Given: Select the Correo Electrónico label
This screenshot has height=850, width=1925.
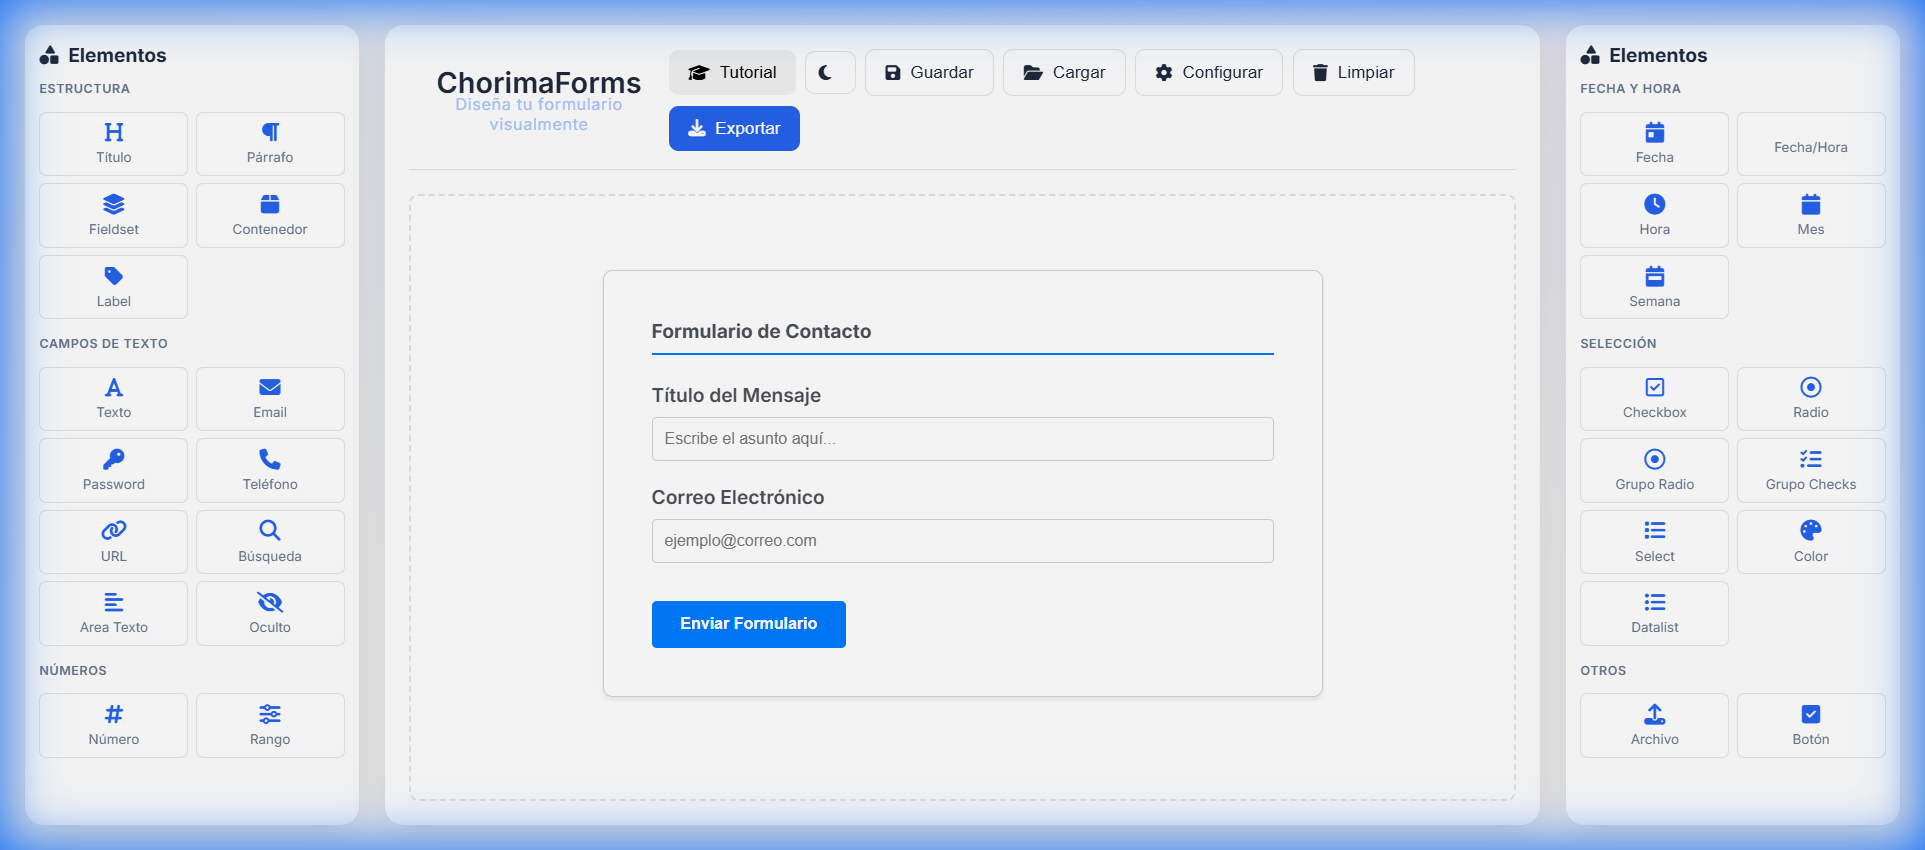Looking at the screenshot, I should click(738, 497).
